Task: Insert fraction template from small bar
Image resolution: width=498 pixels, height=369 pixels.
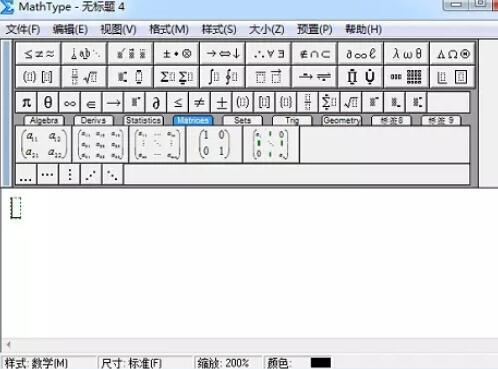Action: click(307, 103)
